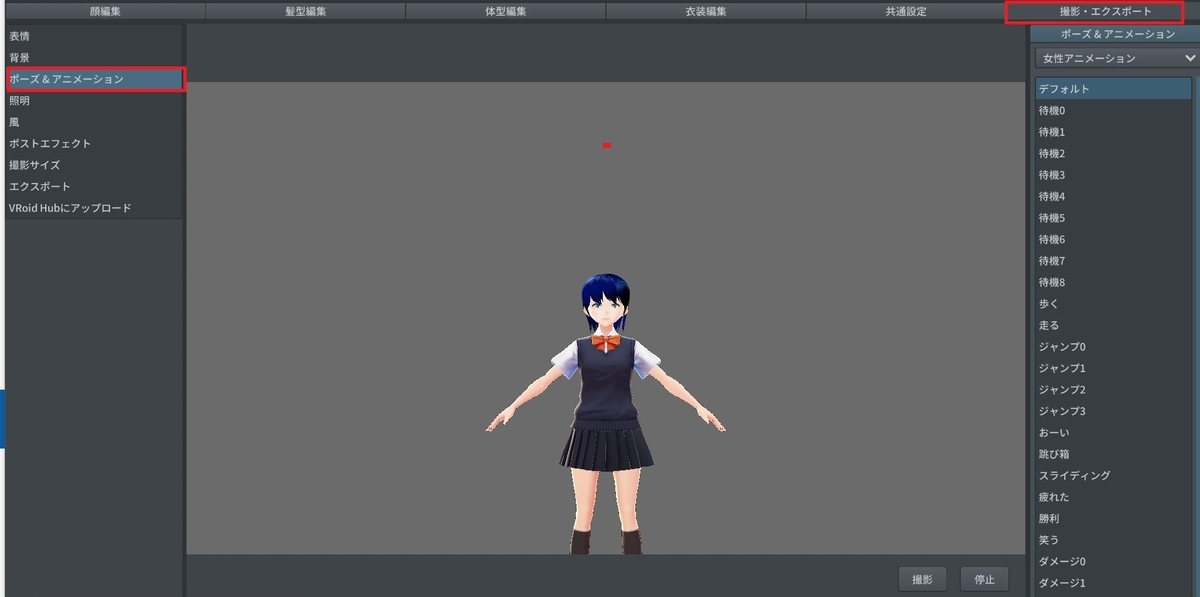Click the 停止 button
The height and width of the screenshot is (597, 1200).
(x=985, y=579)
